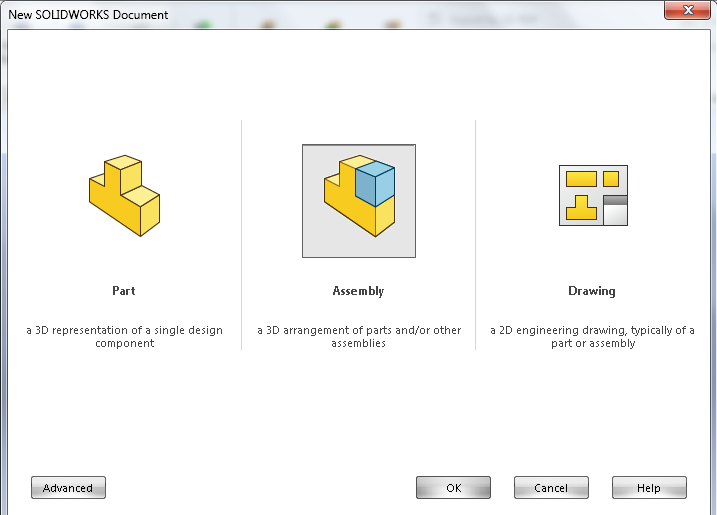This screenshot has width=717, height=515.
Task: Open Help for new documents
Action: click(649, 488)
